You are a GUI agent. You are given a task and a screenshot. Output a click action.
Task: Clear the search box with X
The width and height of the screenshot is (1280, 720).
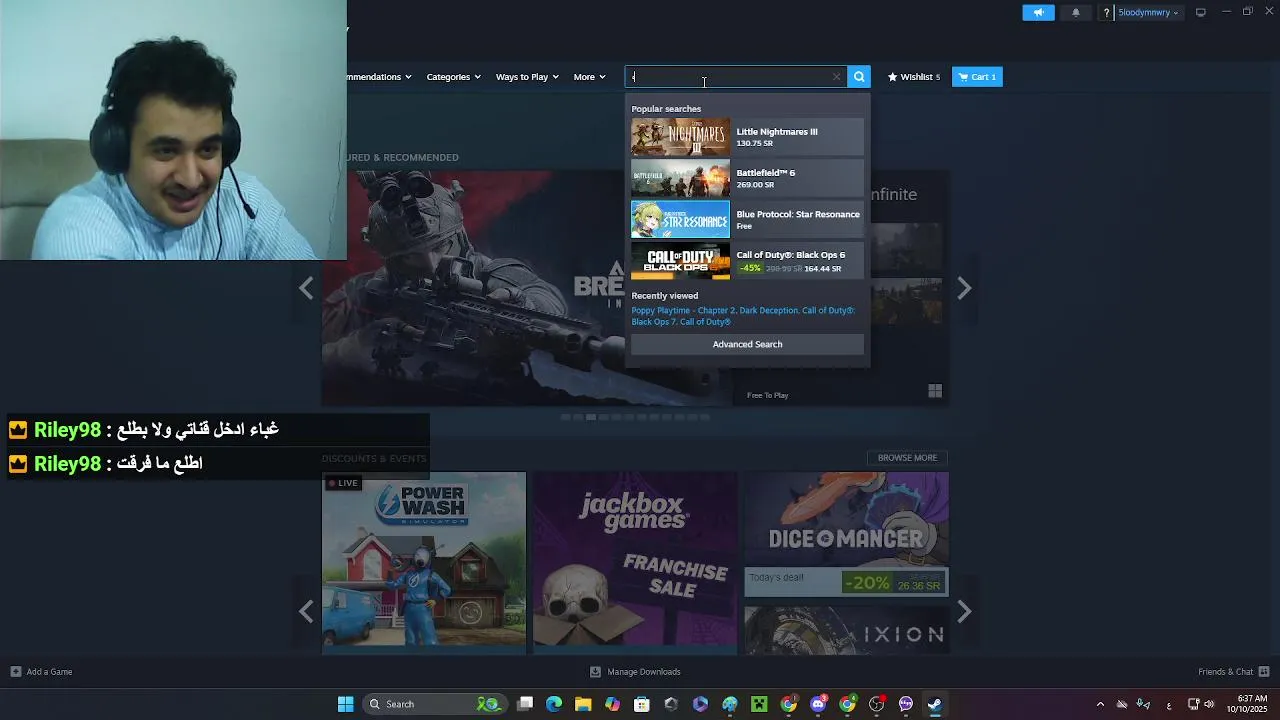(x=837, y=77)
